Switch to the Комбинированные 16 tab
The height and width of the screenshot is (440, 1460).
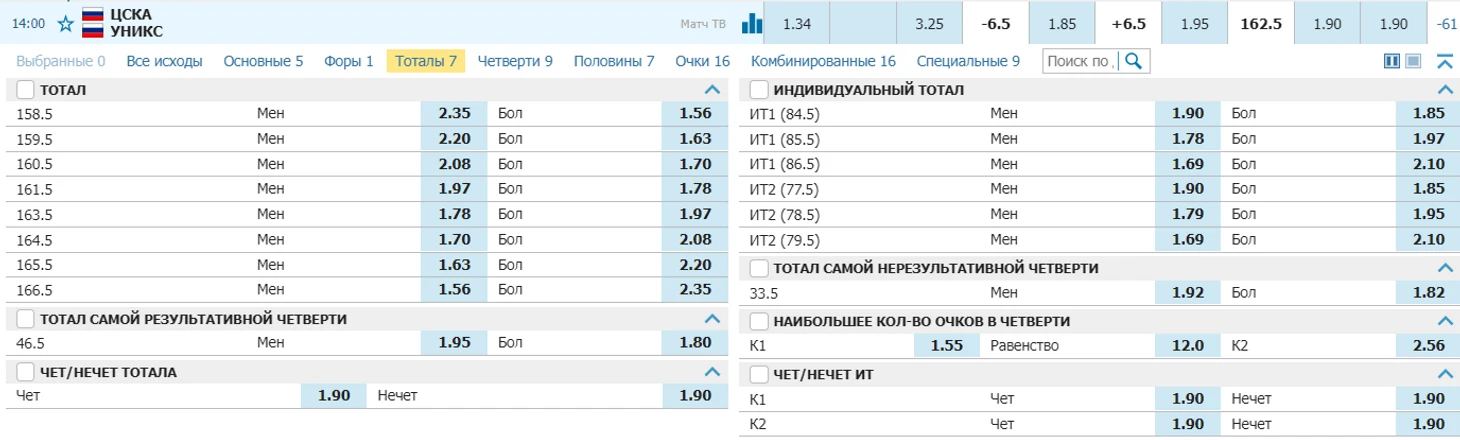point(823,62)
